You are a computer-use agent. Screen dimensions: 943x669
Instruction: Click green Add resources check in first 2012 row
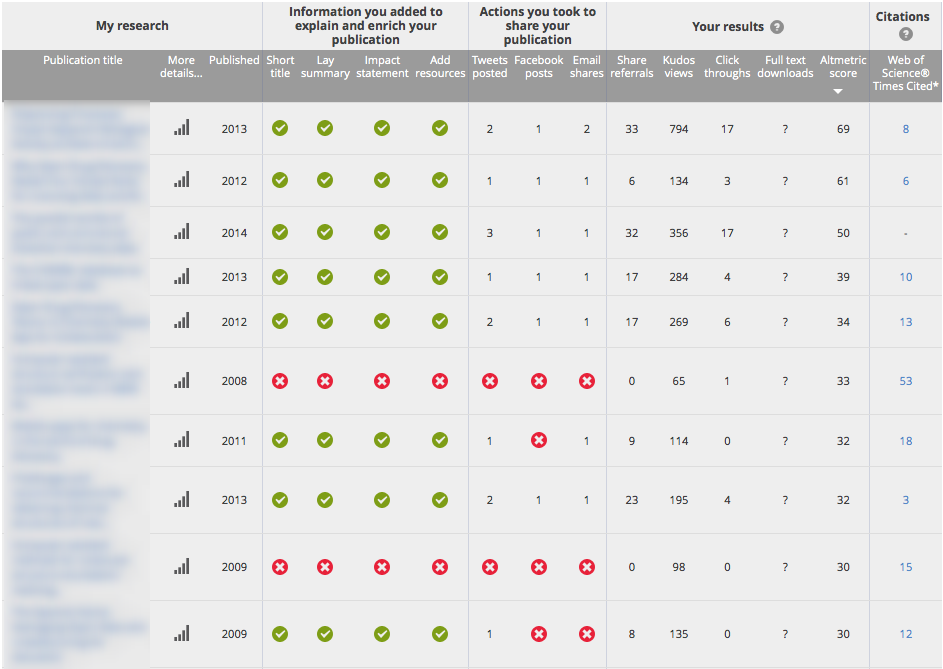click(440, 180)
